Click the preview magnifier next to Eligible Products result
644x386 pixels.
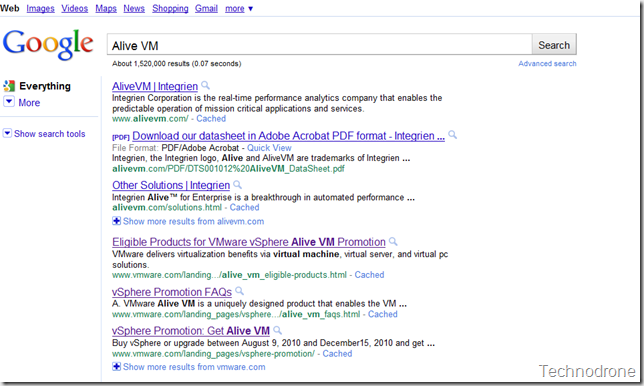pos(393,241)
